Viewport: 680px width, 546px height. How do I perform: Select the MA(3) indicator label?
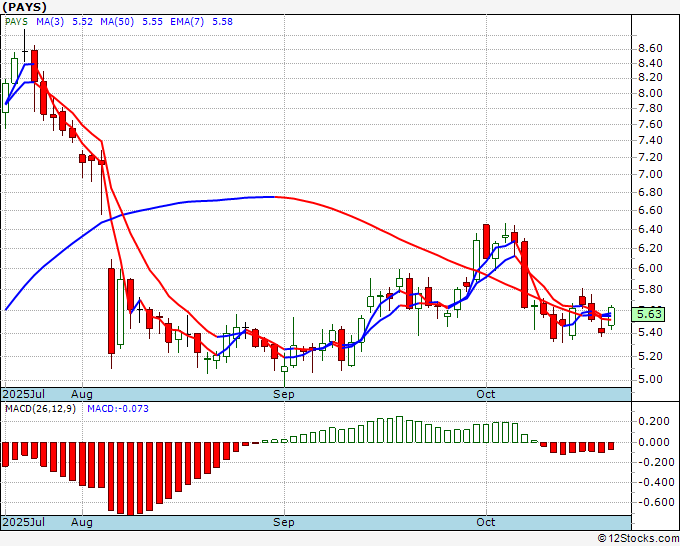pos(50,22)
